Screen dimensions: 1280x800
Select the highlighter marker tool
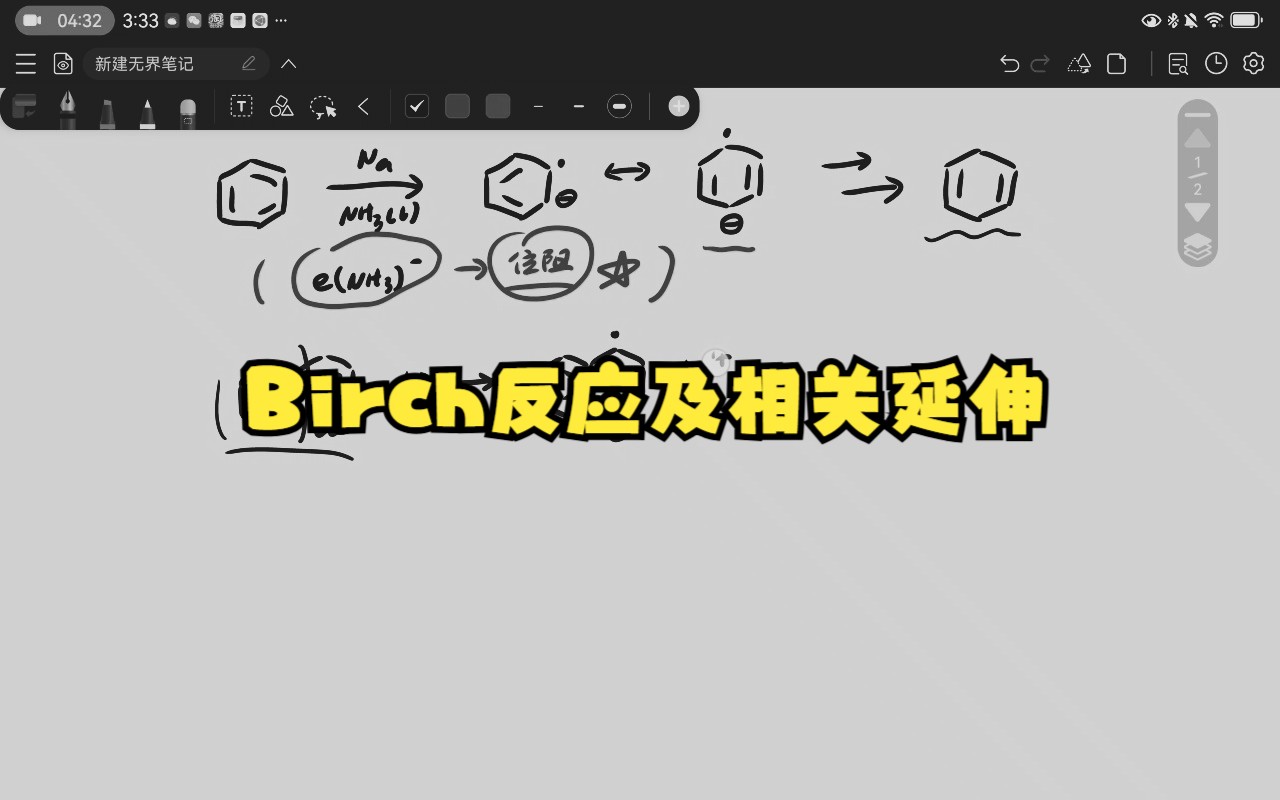[107, 112]
